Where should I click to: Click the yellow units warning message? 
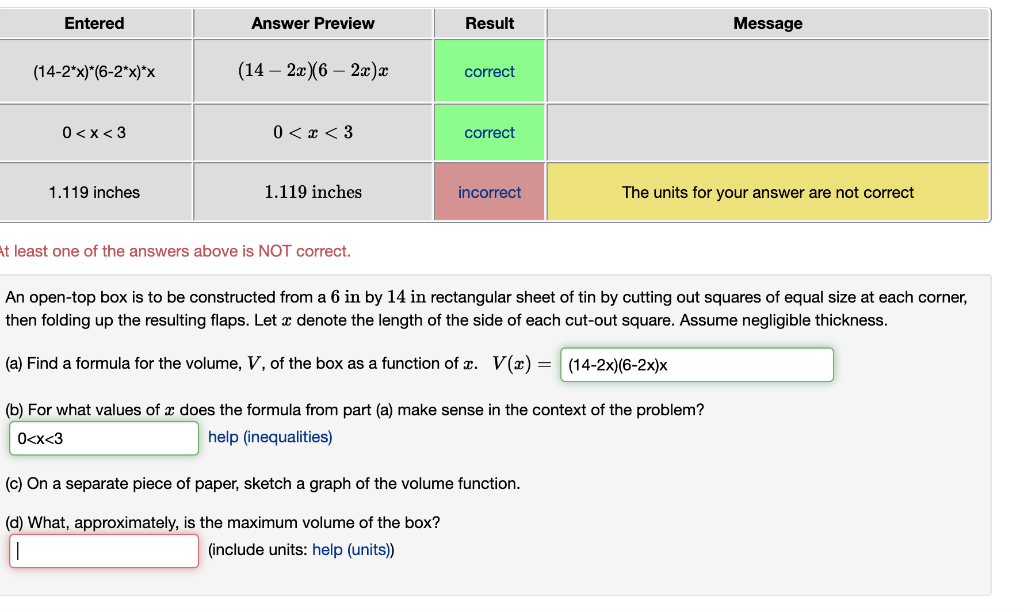767,191
